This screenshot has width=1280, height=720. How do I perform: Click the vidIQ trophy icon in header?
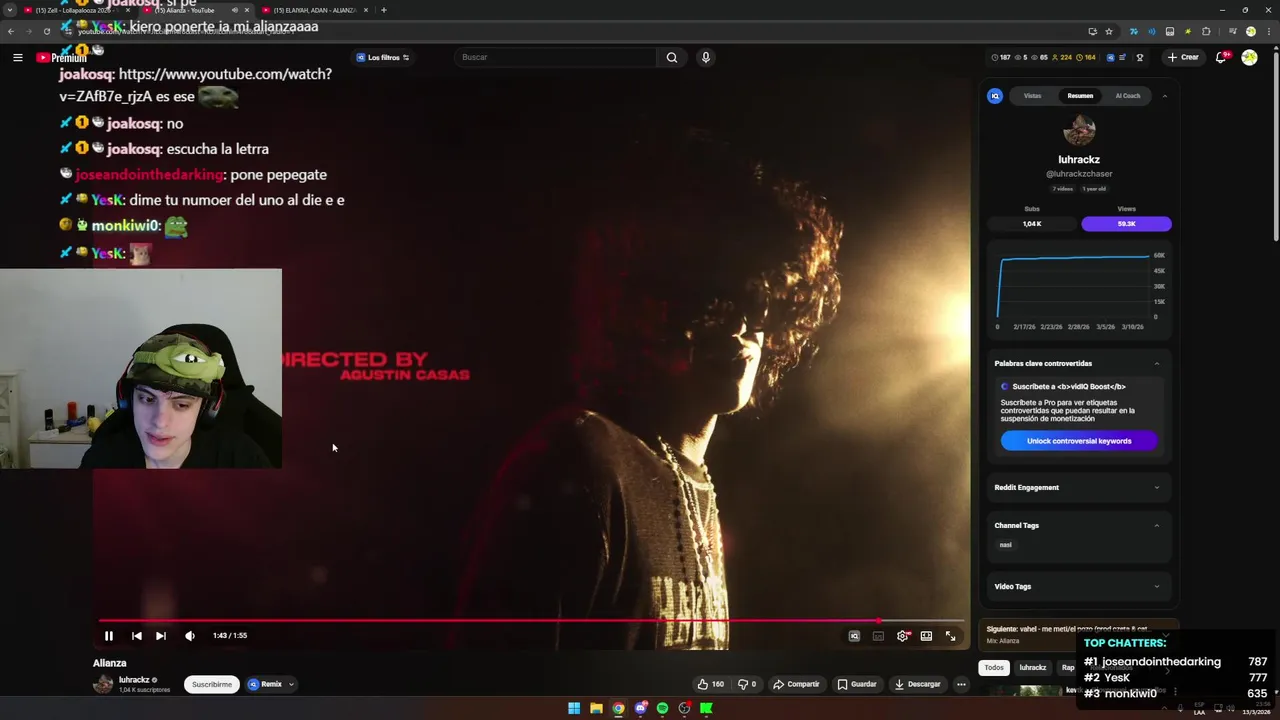pos(1140,57)
